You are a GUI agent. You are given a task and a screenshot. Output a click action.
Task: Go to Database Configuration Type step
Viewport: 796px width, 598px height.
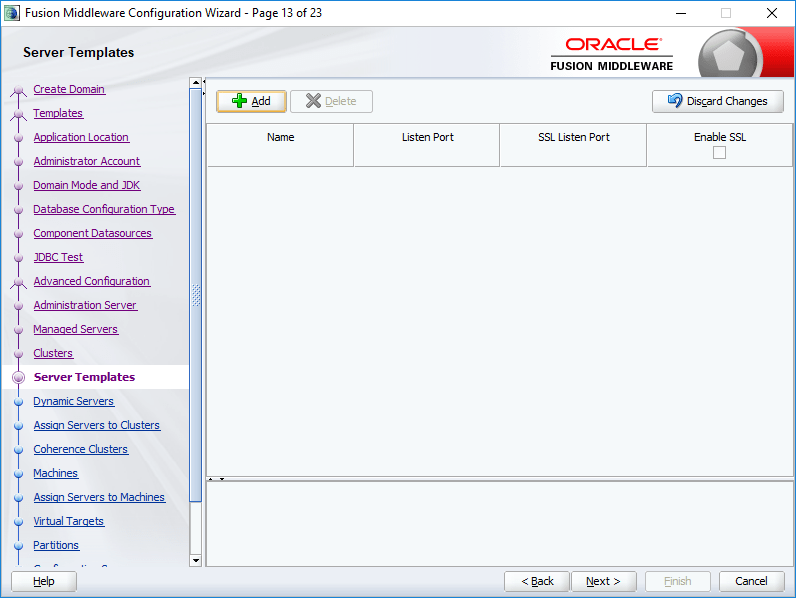pyautogui.click(x=104, y=209)
